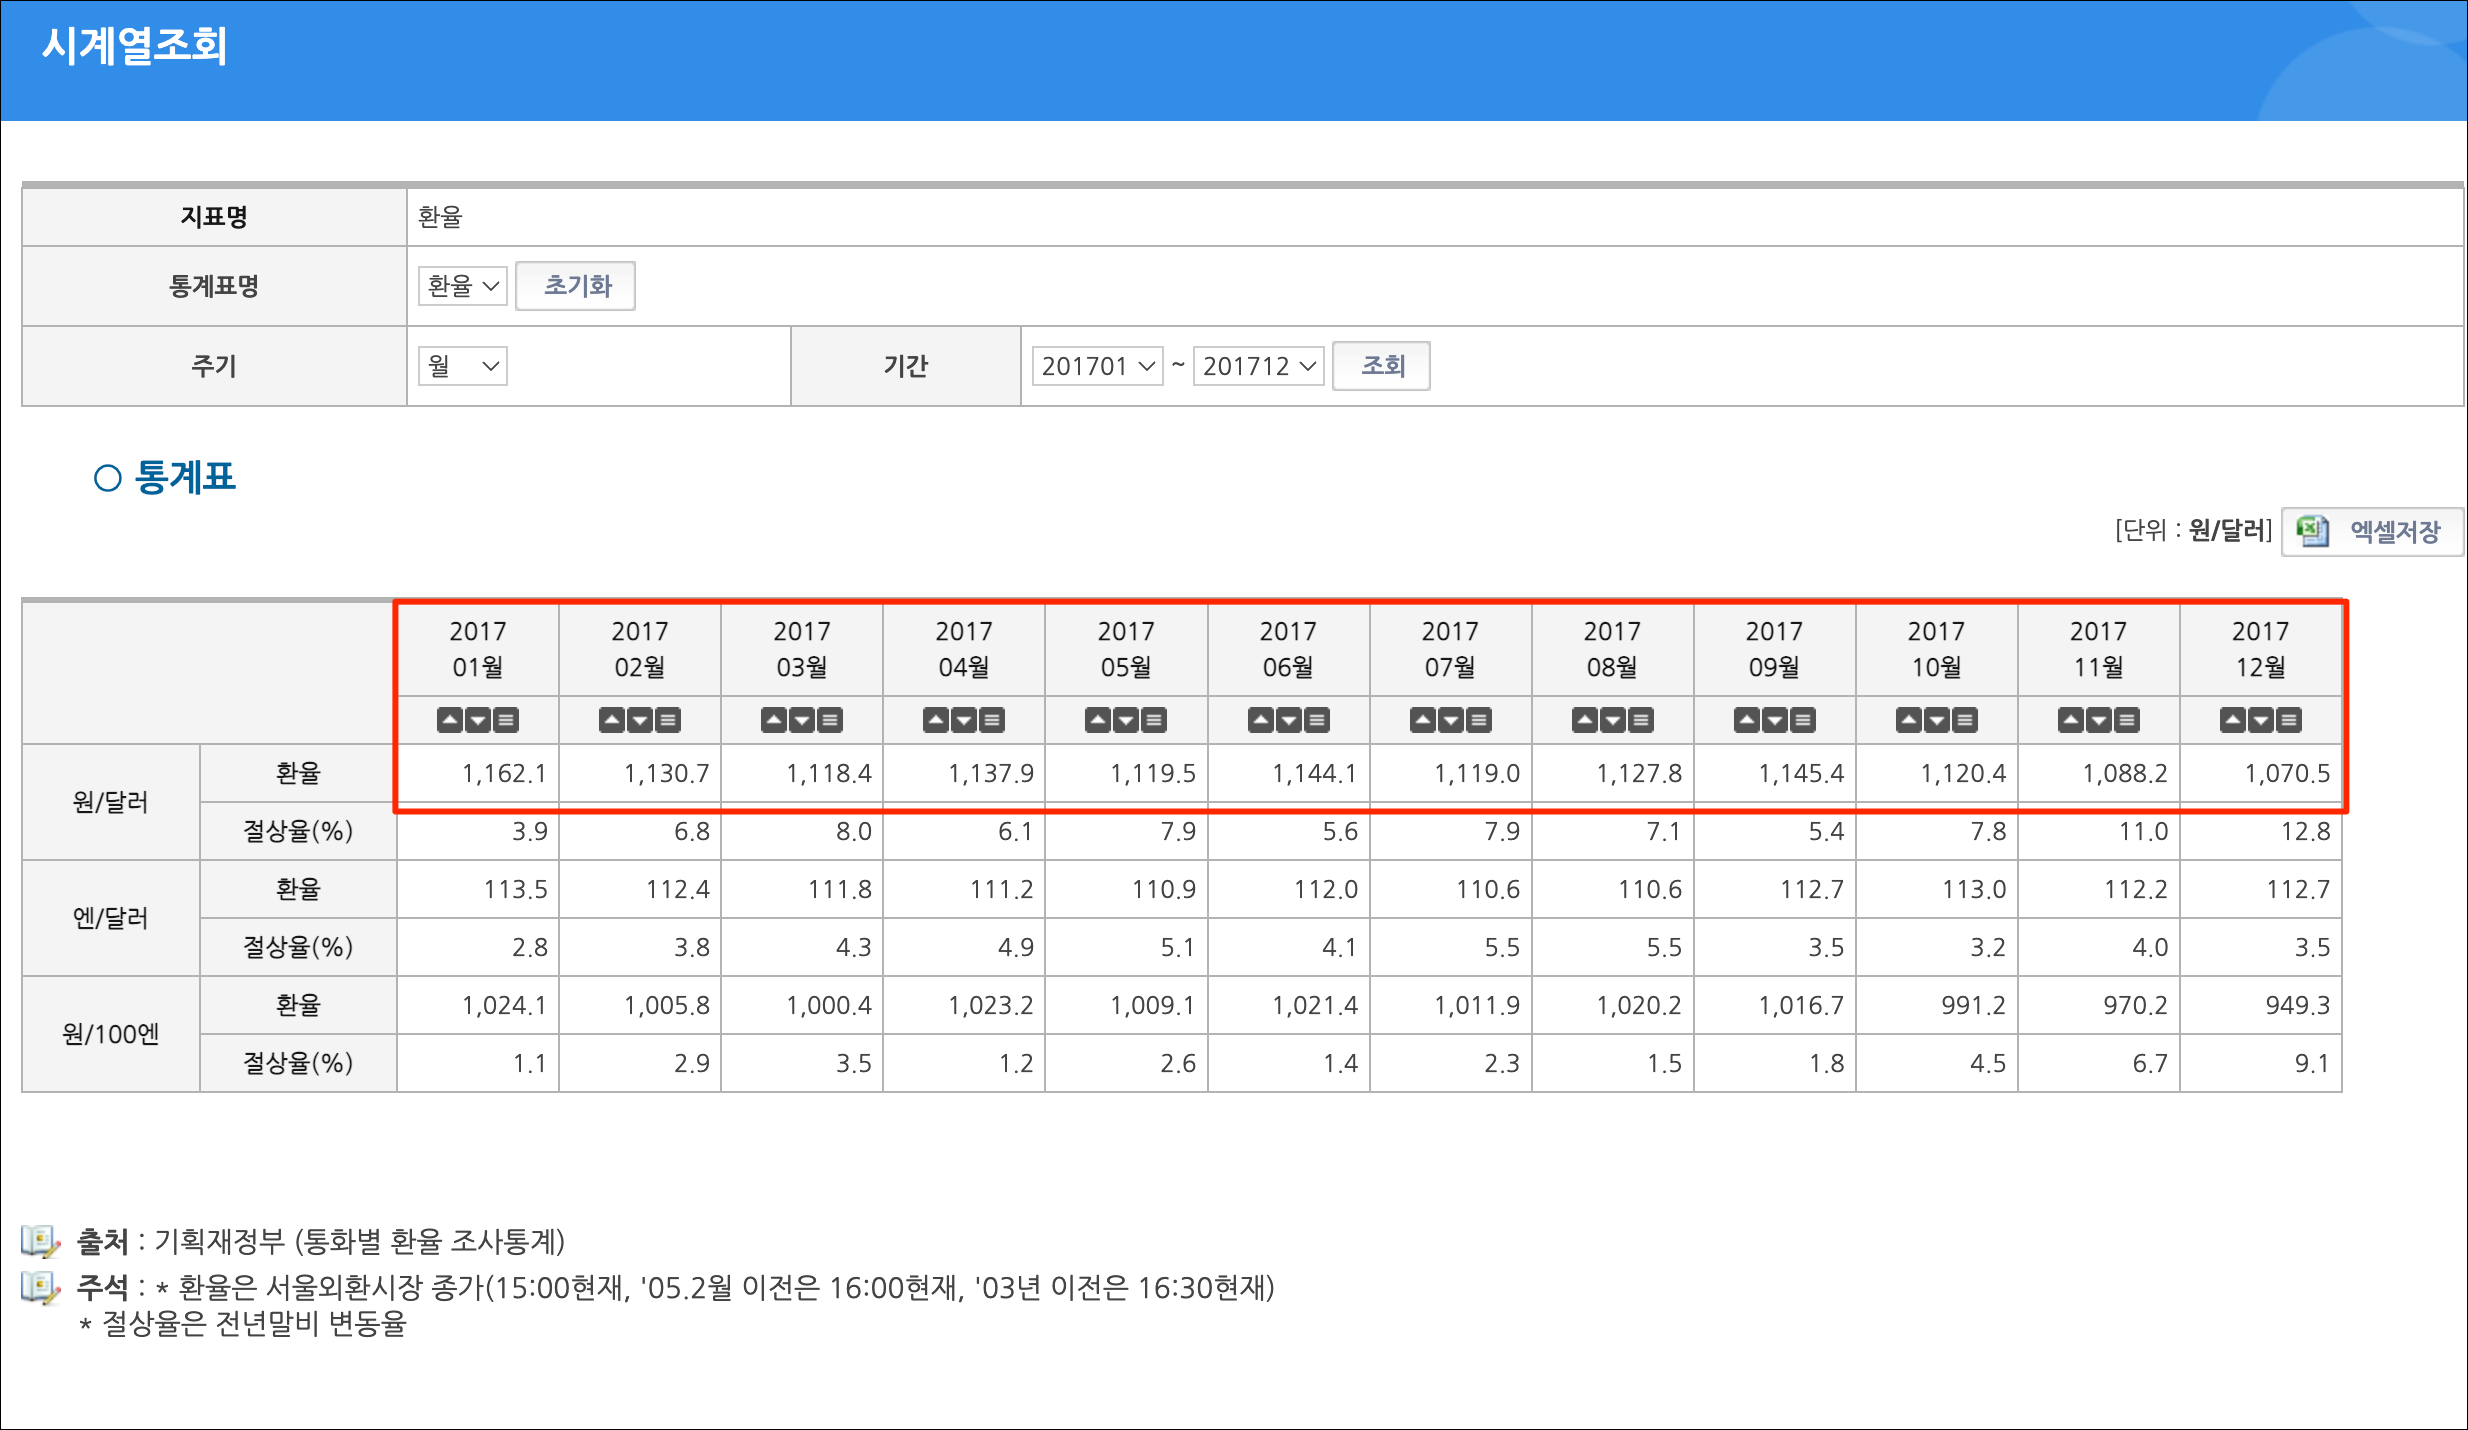Screen dimensions: 2468x1430
Task: Sort 2017 05월 column ascending
Action: (x=1098, y=720)
